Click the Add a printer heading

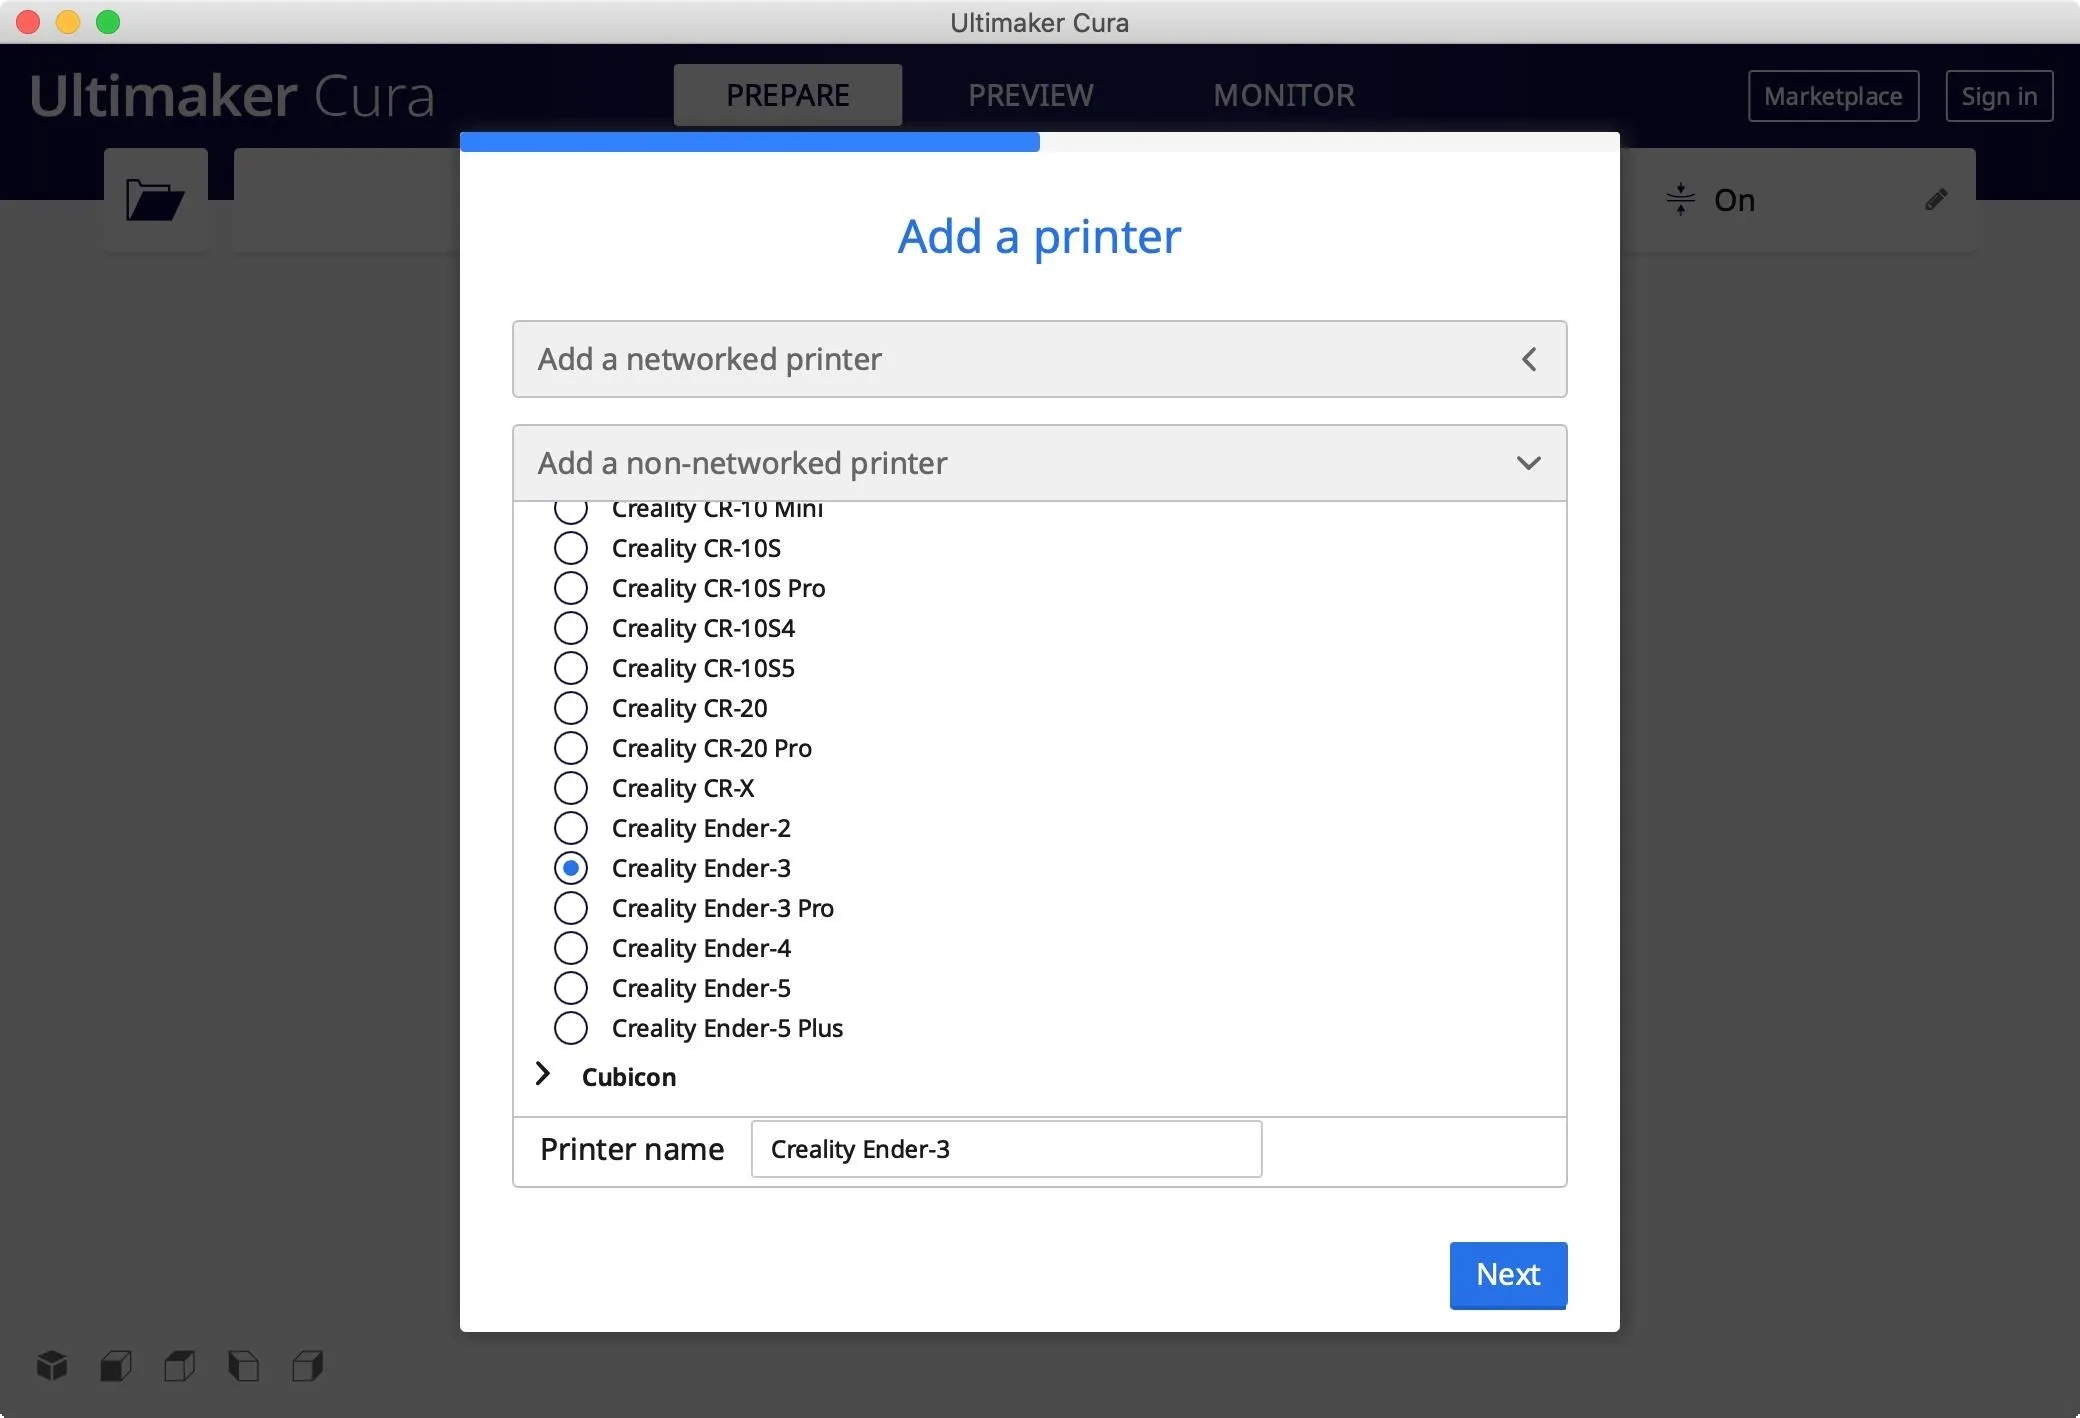coord(1039,237)
